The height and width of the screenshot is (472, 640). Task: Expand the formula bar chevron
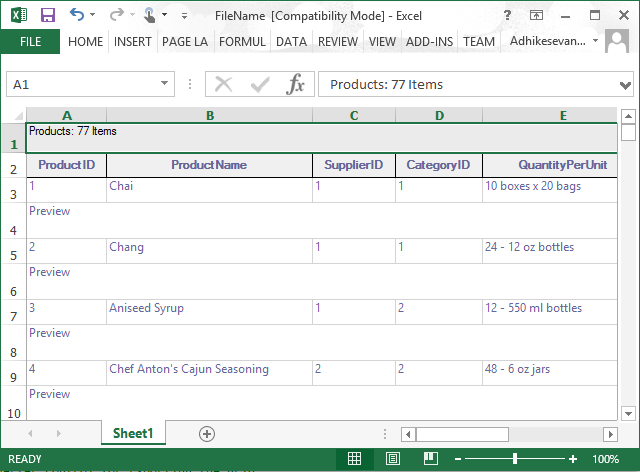click(625, 85)
